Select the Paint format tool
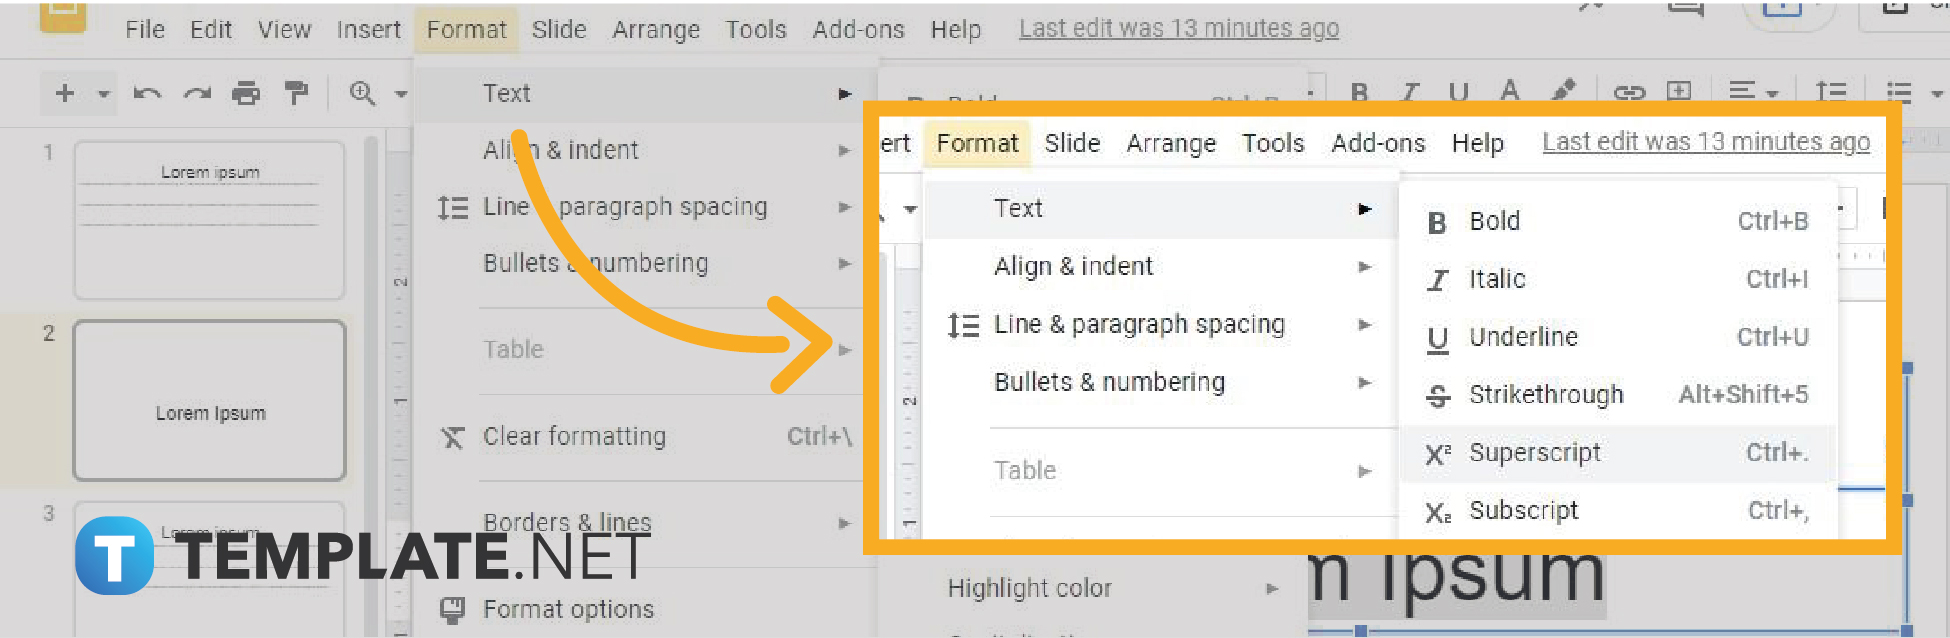1950x638 pixels. (x=295, y=92)
